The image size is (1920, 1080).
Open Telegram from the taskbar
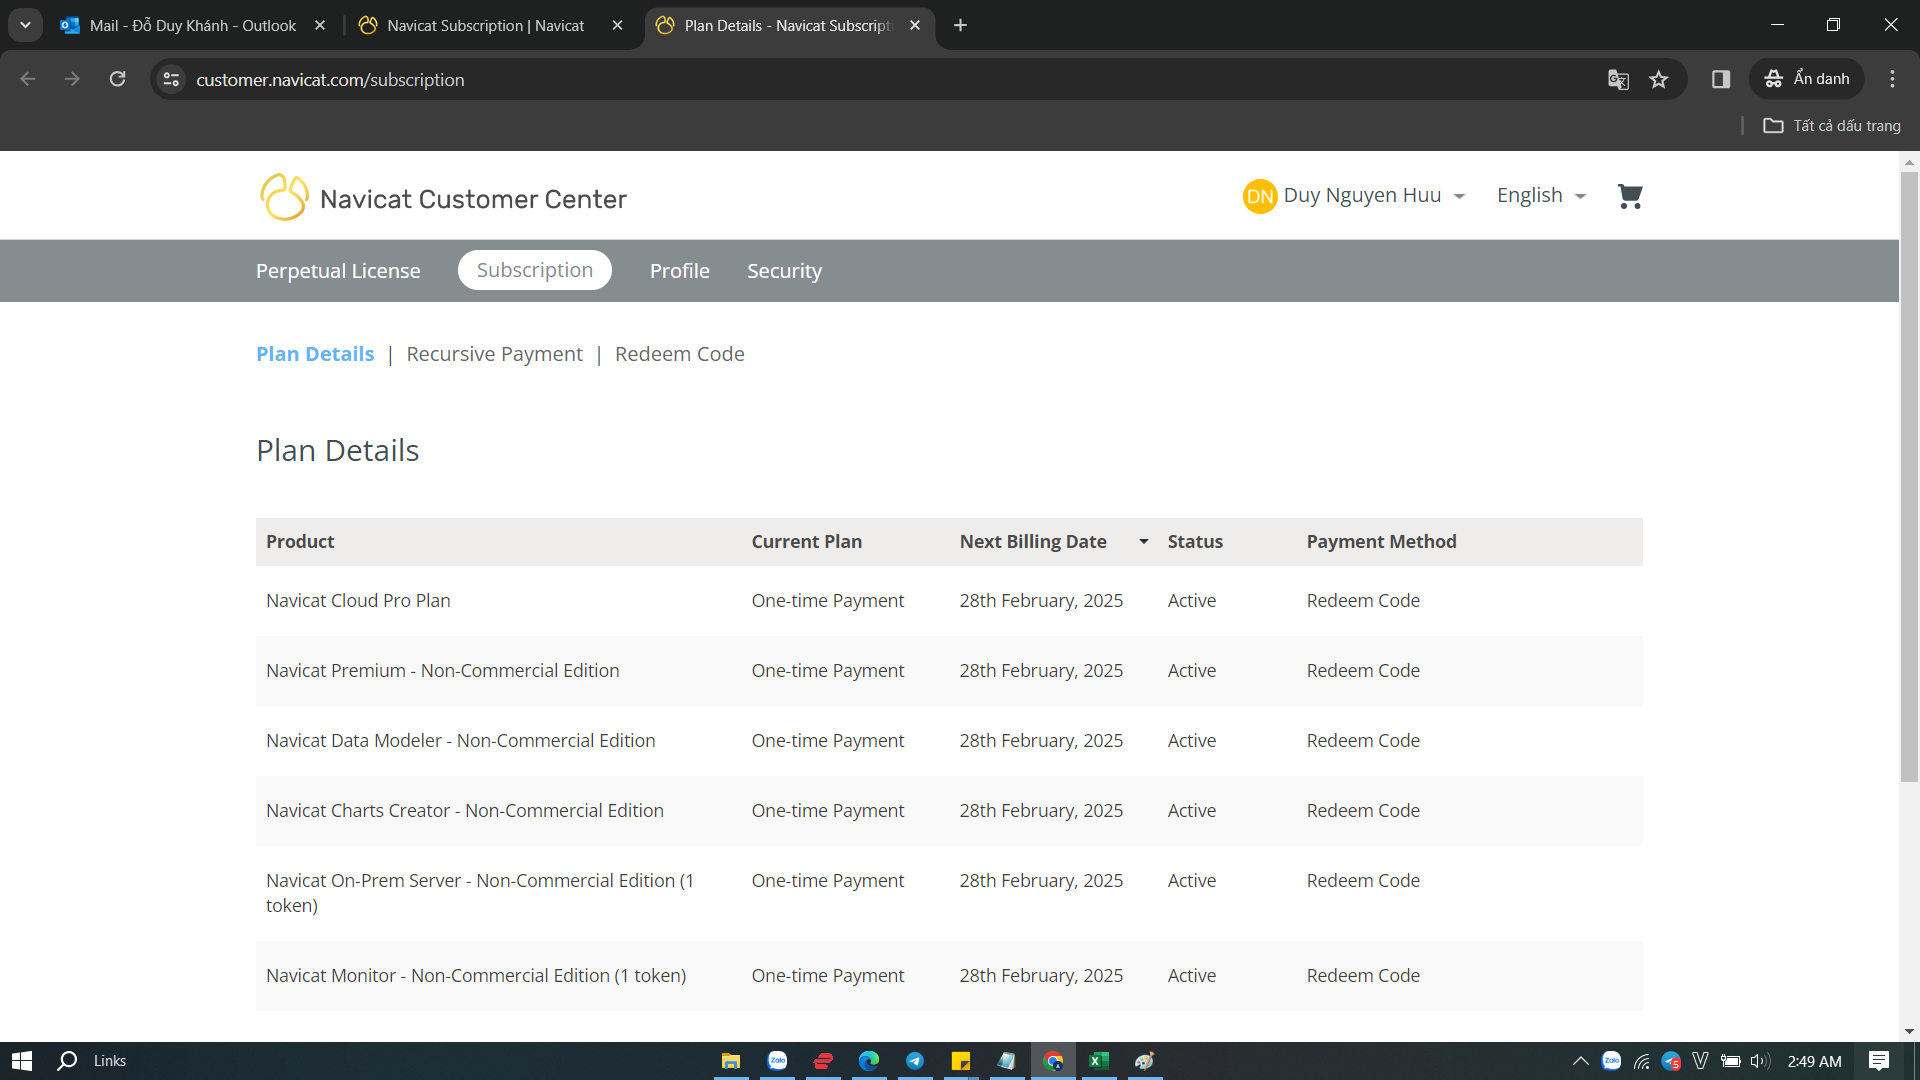tap(914, 1061)
